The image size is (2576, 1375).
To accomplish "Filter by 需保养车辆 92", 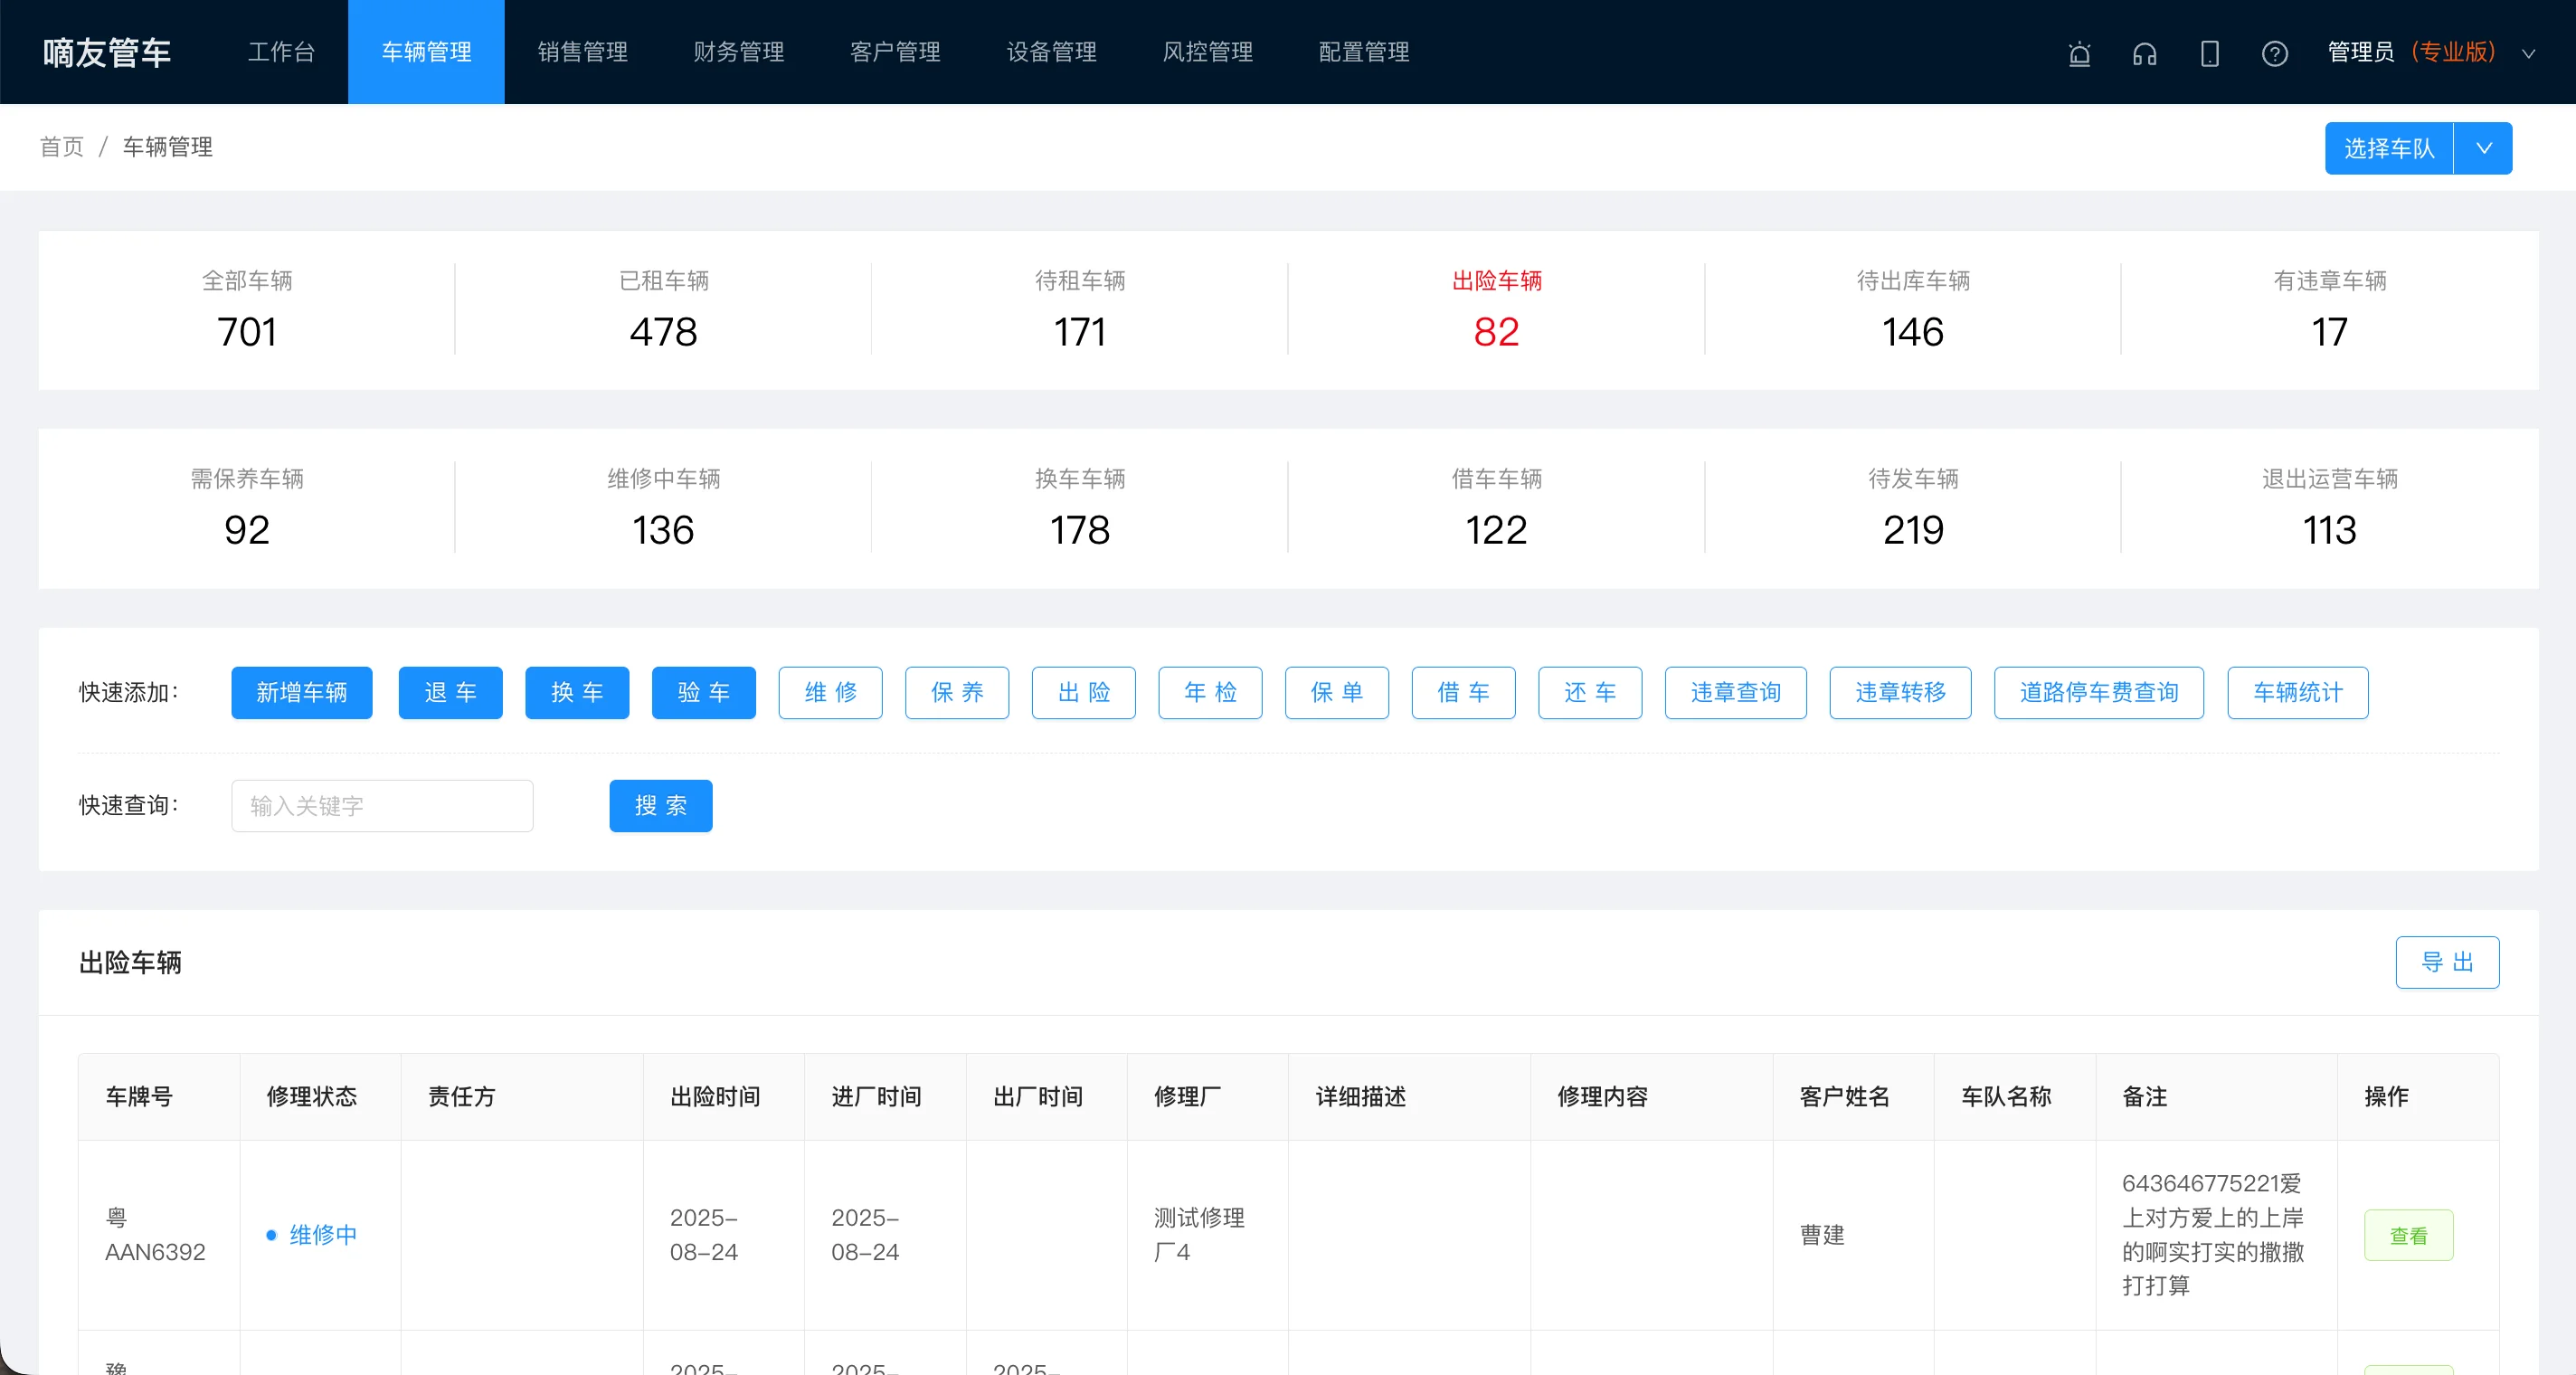I will click(247, 507).
